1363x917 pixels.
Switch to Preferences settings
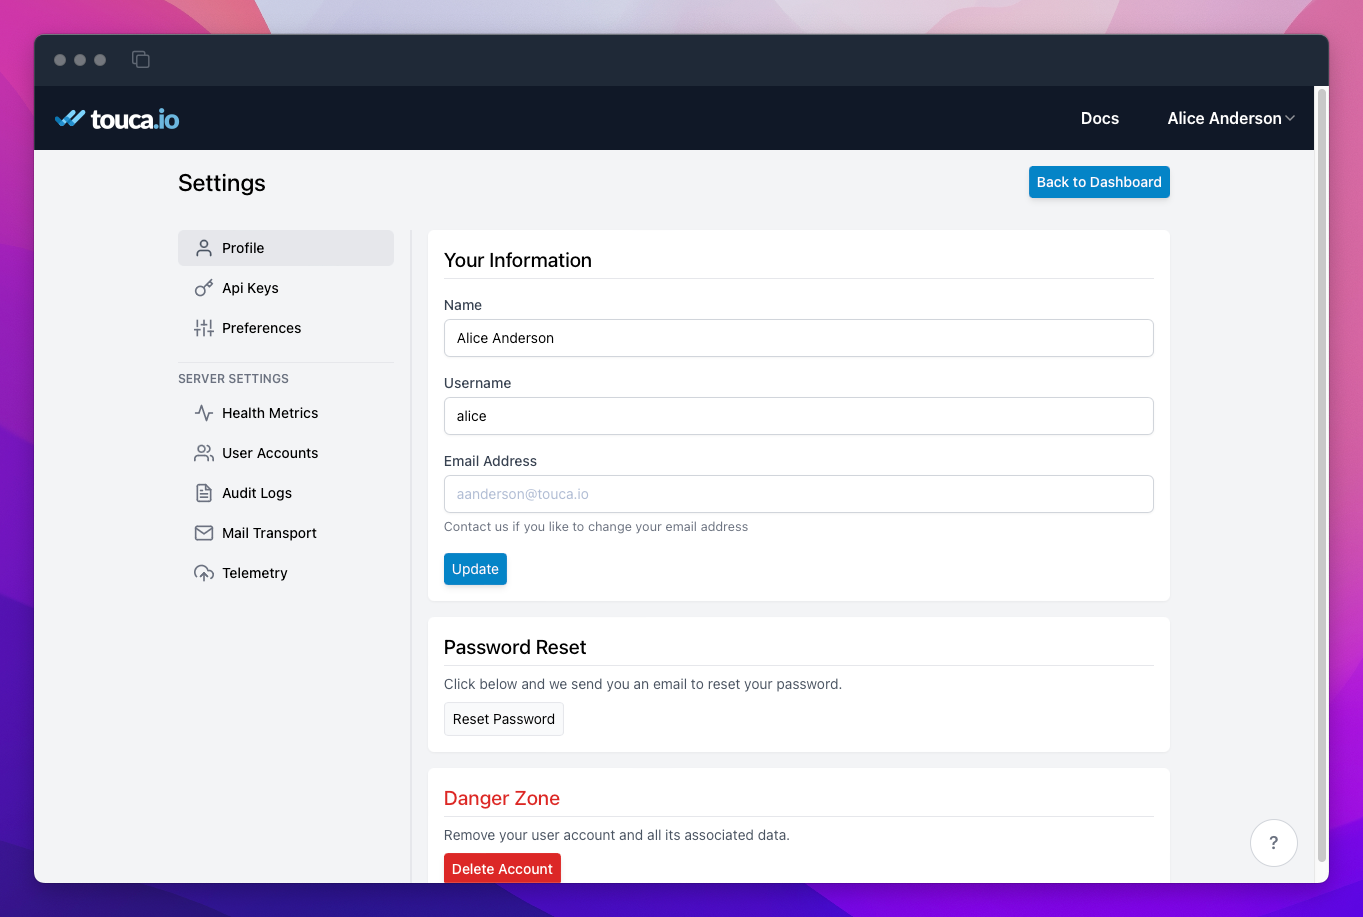(286, 328)
